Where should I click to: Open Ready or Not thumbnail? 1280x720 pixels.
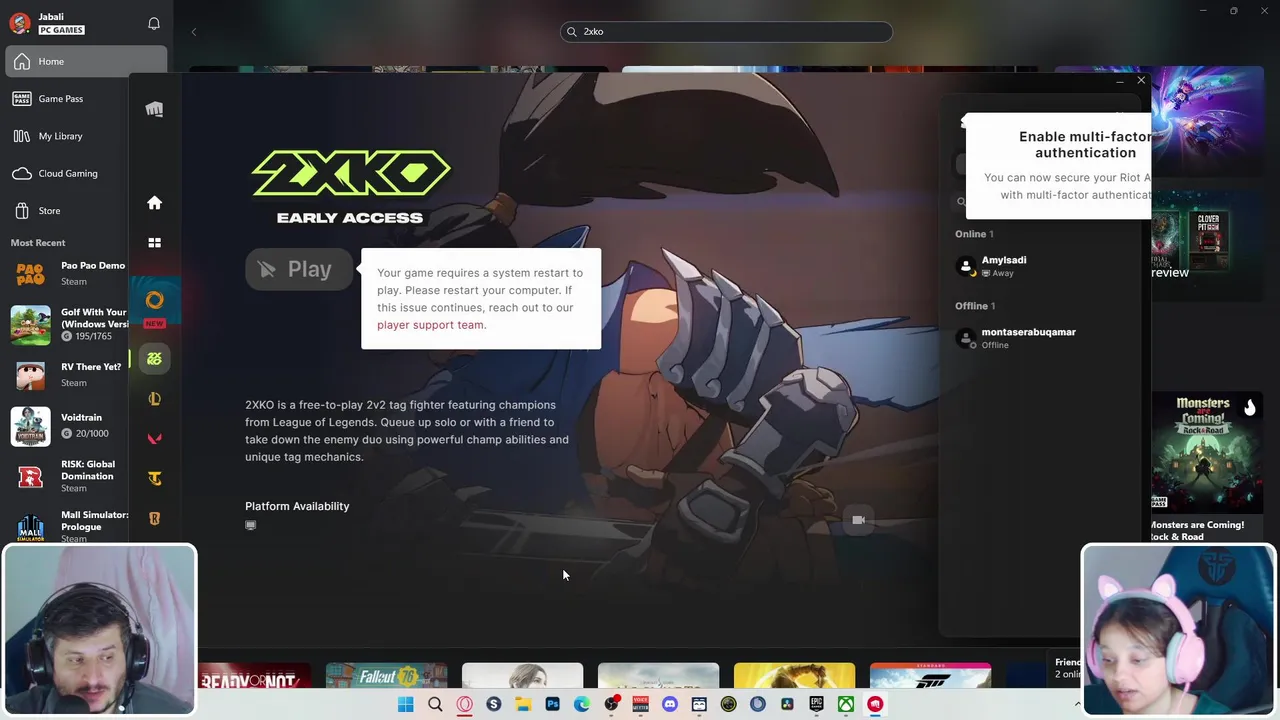(x=254, y=676)
